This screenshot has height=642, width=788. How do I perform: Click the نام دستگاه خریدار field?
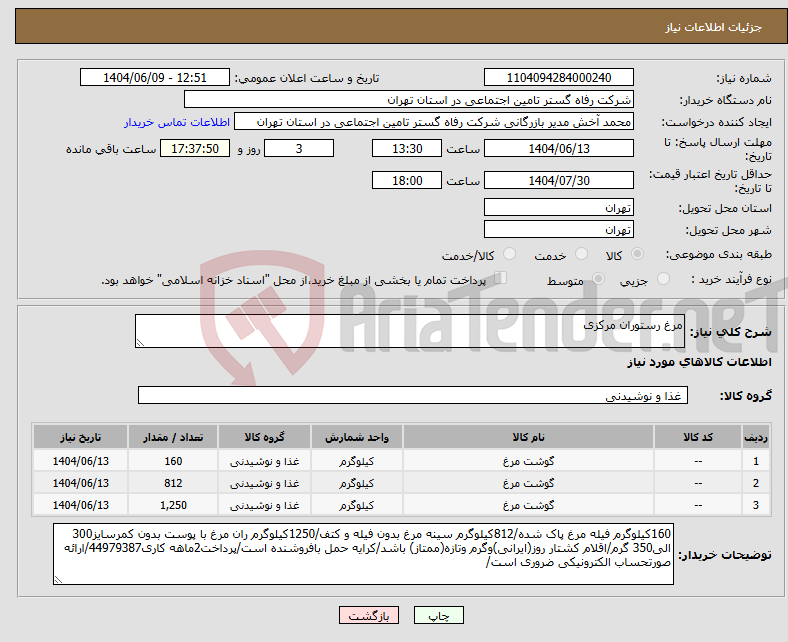[409, 100]
